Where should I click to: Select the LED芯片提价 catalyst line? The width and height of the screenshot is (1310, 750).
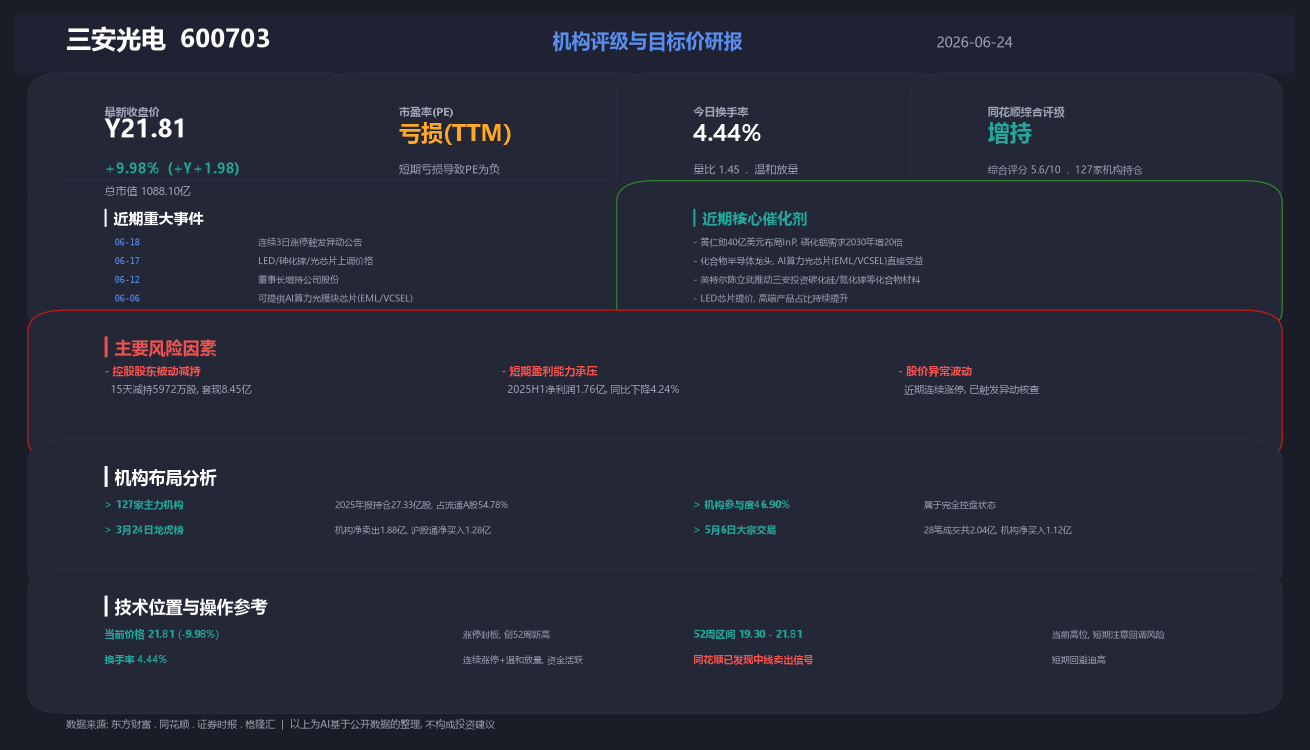[x=770, y=298]
